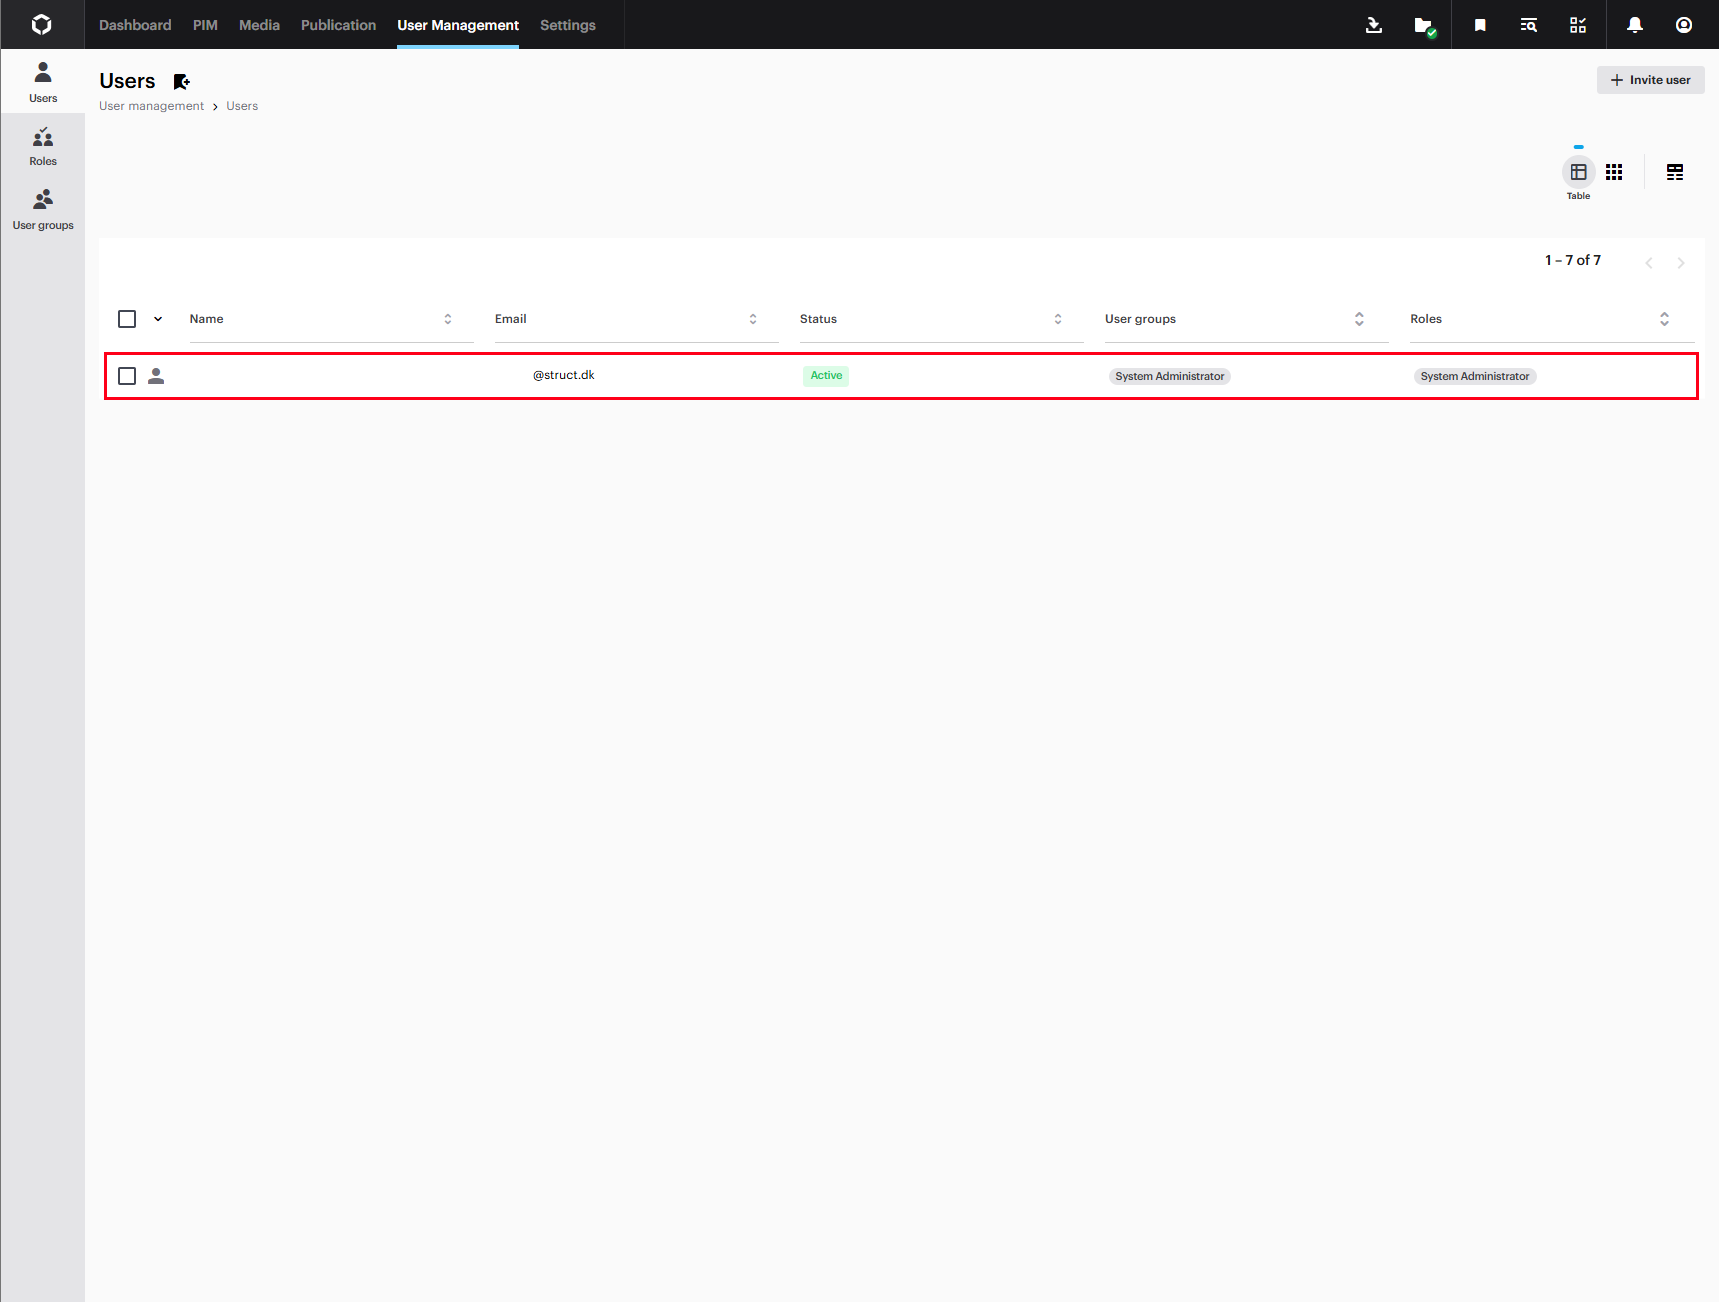This screenshot has width=1719, height=1302.
Task: Check the select-all users checkbox in header
Action: pyautogui.click(x=127, y=319)
